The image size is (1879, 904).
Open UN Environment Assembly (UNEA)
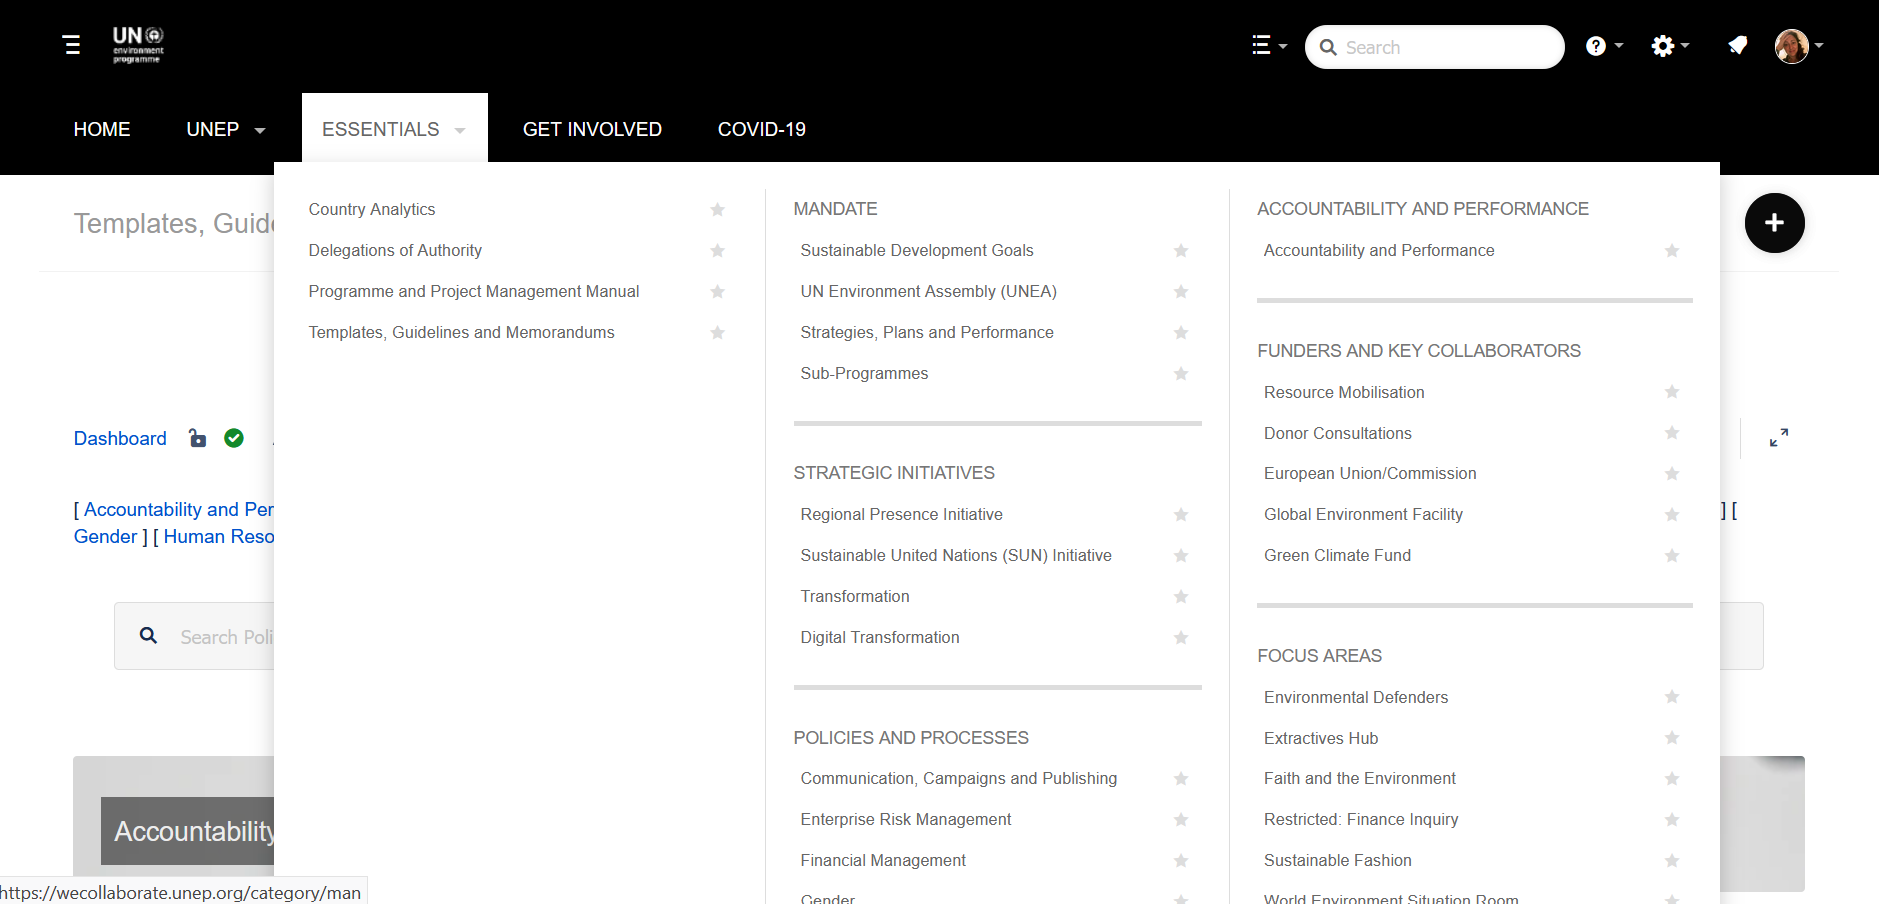click(928, 291)
